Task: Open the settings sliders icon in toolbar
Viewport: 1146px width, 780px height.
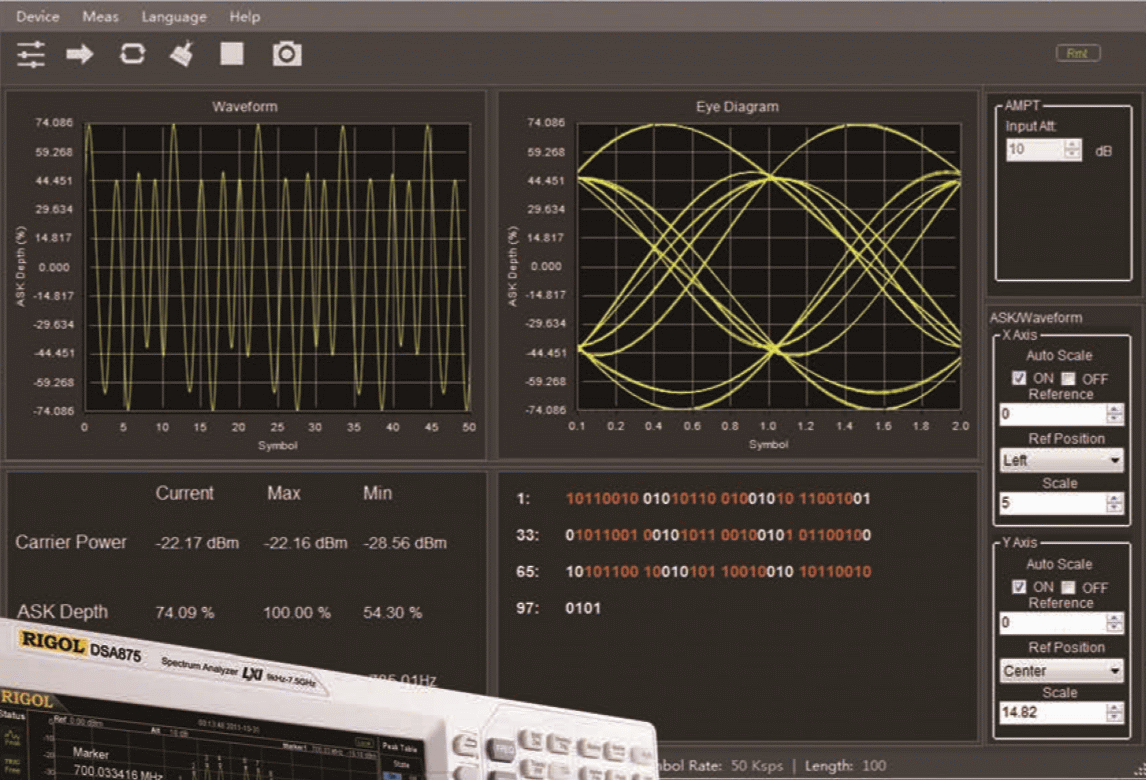Action: (x=31, y=54)
